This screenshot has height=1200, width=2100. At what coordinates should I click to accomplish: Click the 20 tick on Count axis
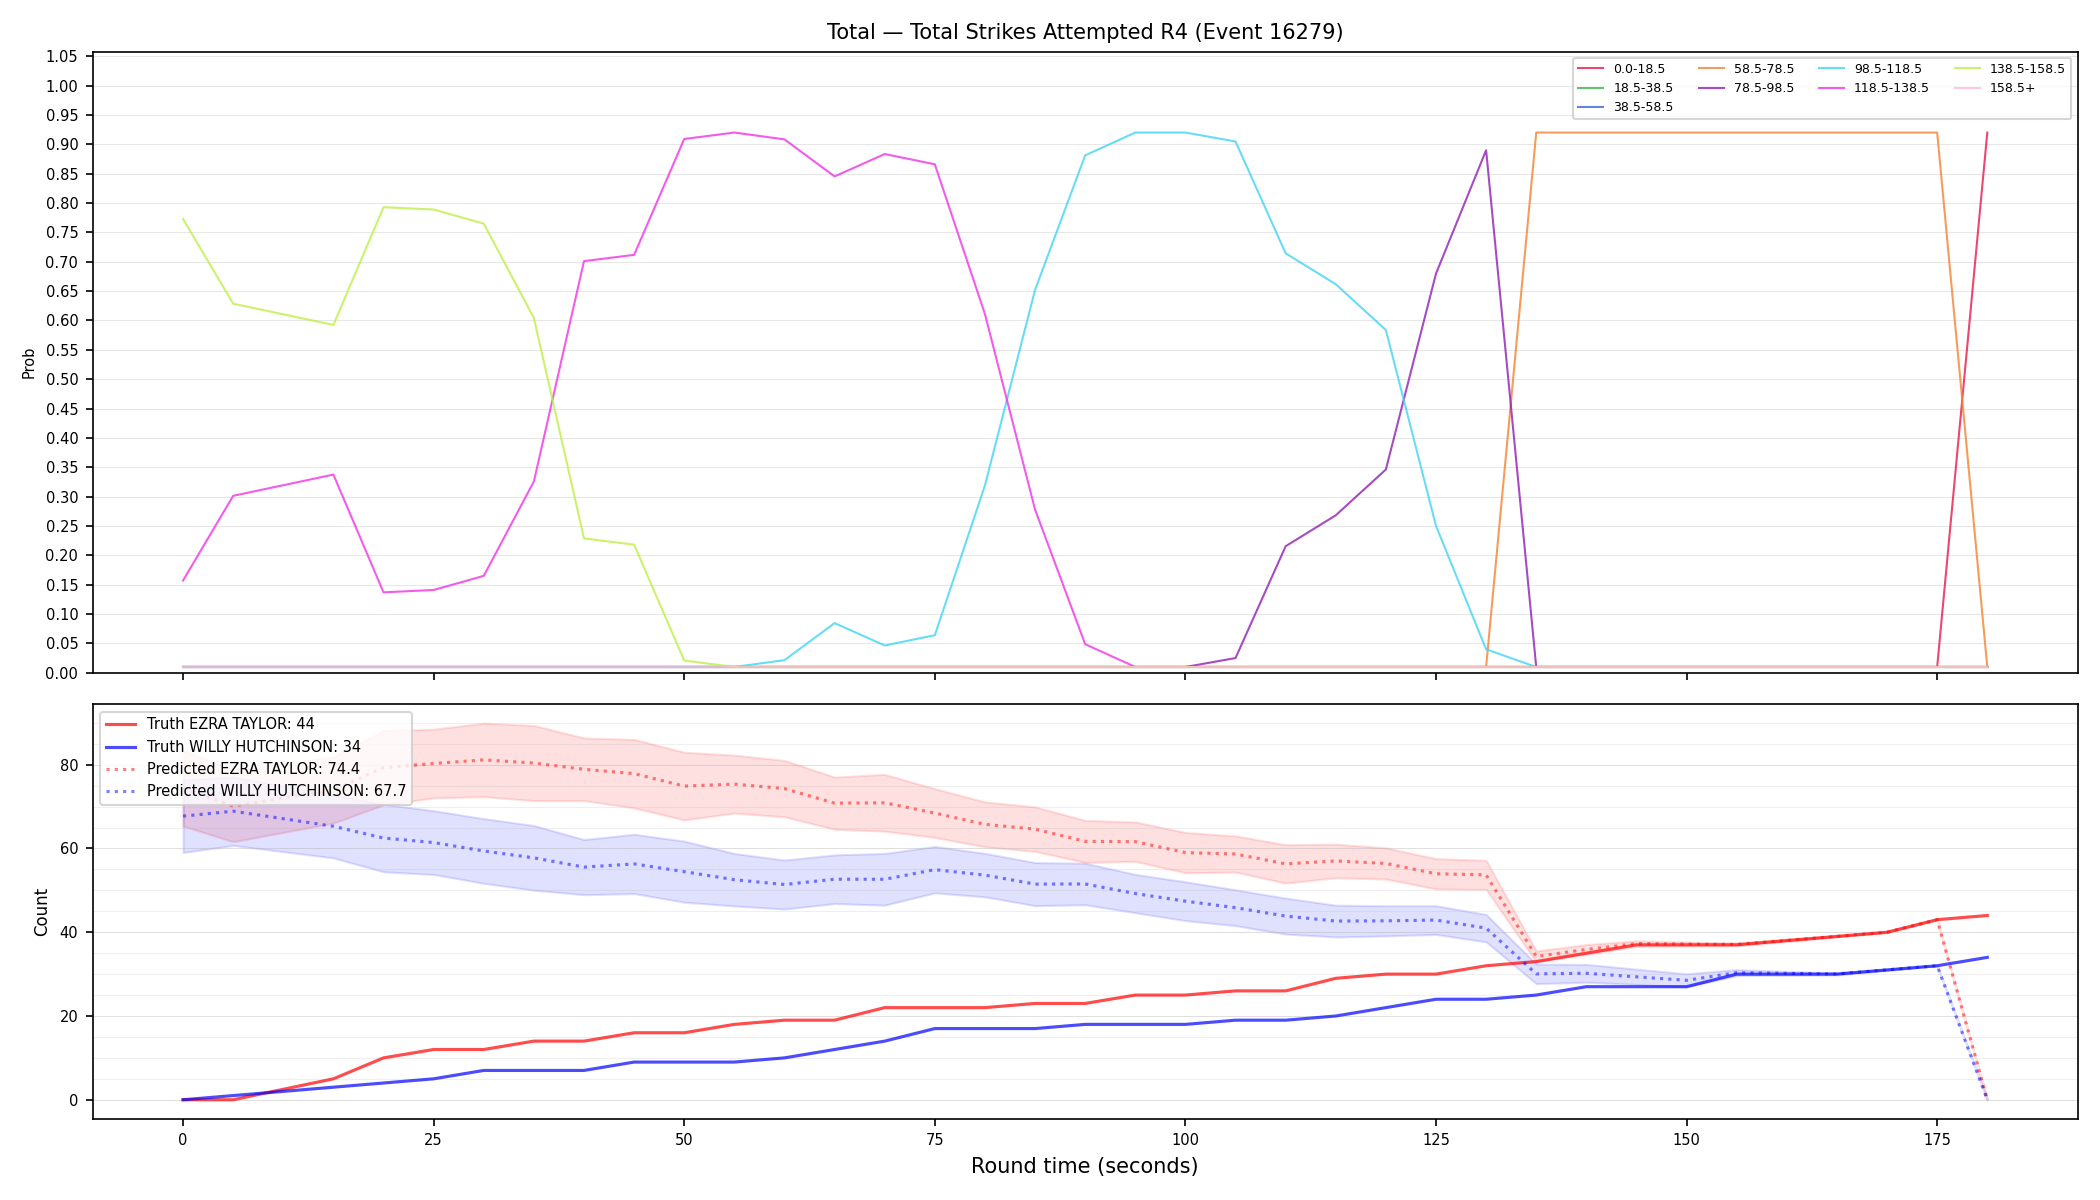69,1017
